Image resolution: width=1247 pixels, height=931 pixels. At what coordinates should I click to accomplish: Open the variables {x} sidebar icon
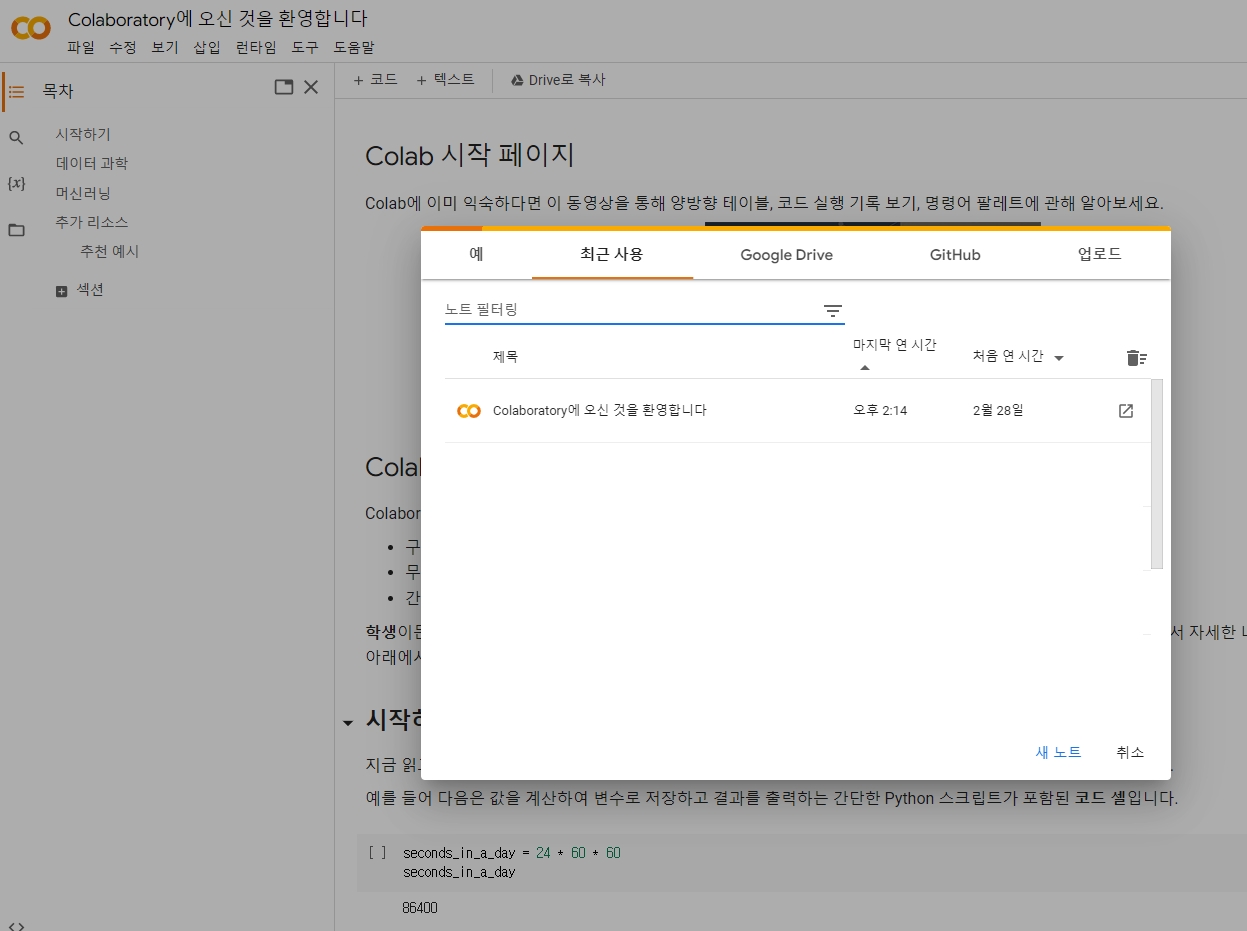tap(16, 184)
